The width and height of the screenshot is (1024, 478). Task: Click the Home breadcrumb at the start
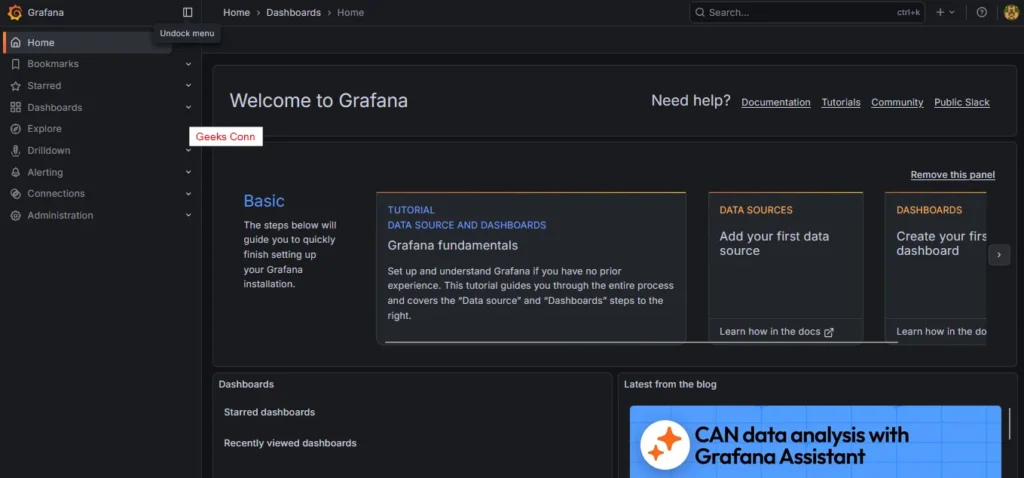[x=236, y=12]
